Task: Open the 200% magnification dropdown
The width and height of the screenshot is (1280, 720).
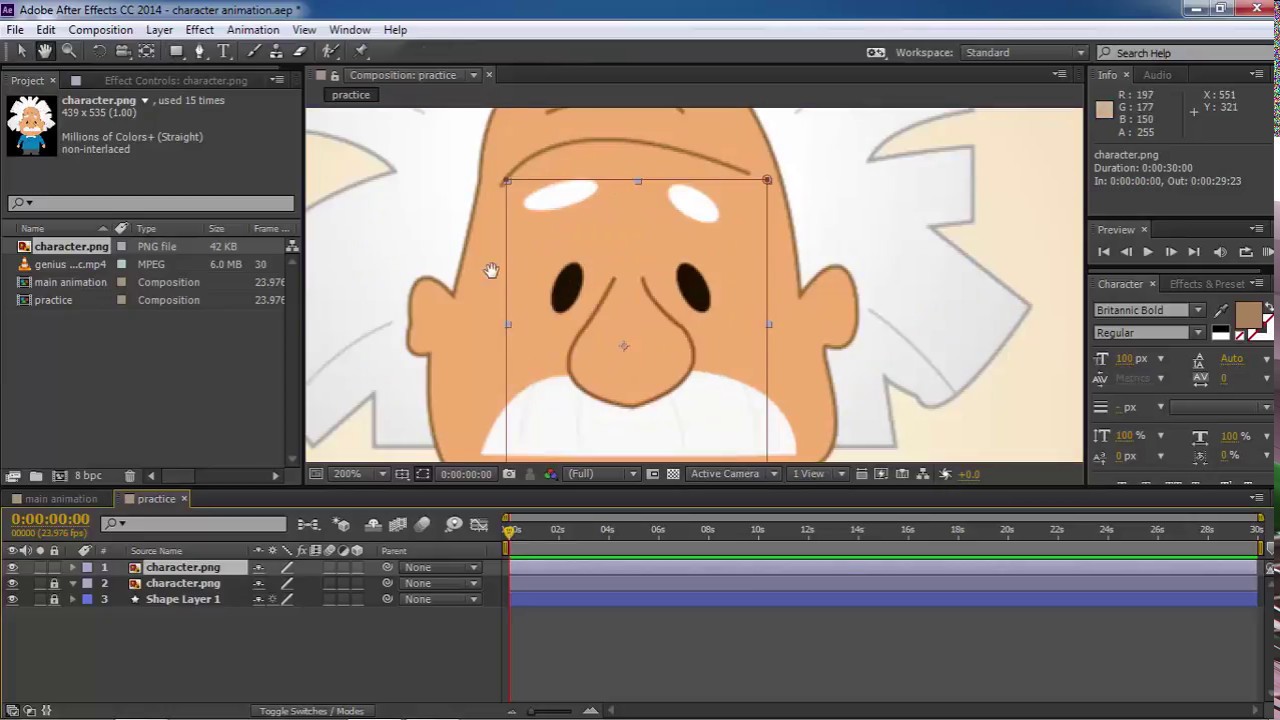Action: 357,474
